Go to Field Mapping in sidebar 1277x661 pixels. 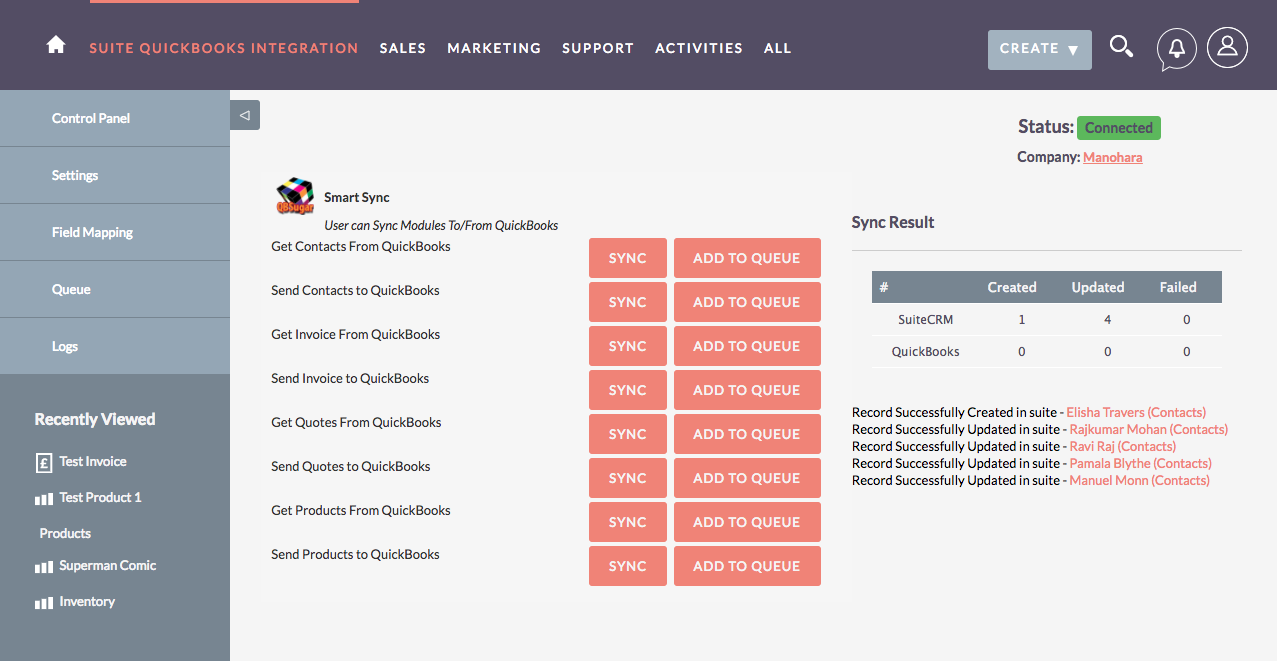[92, 232]
